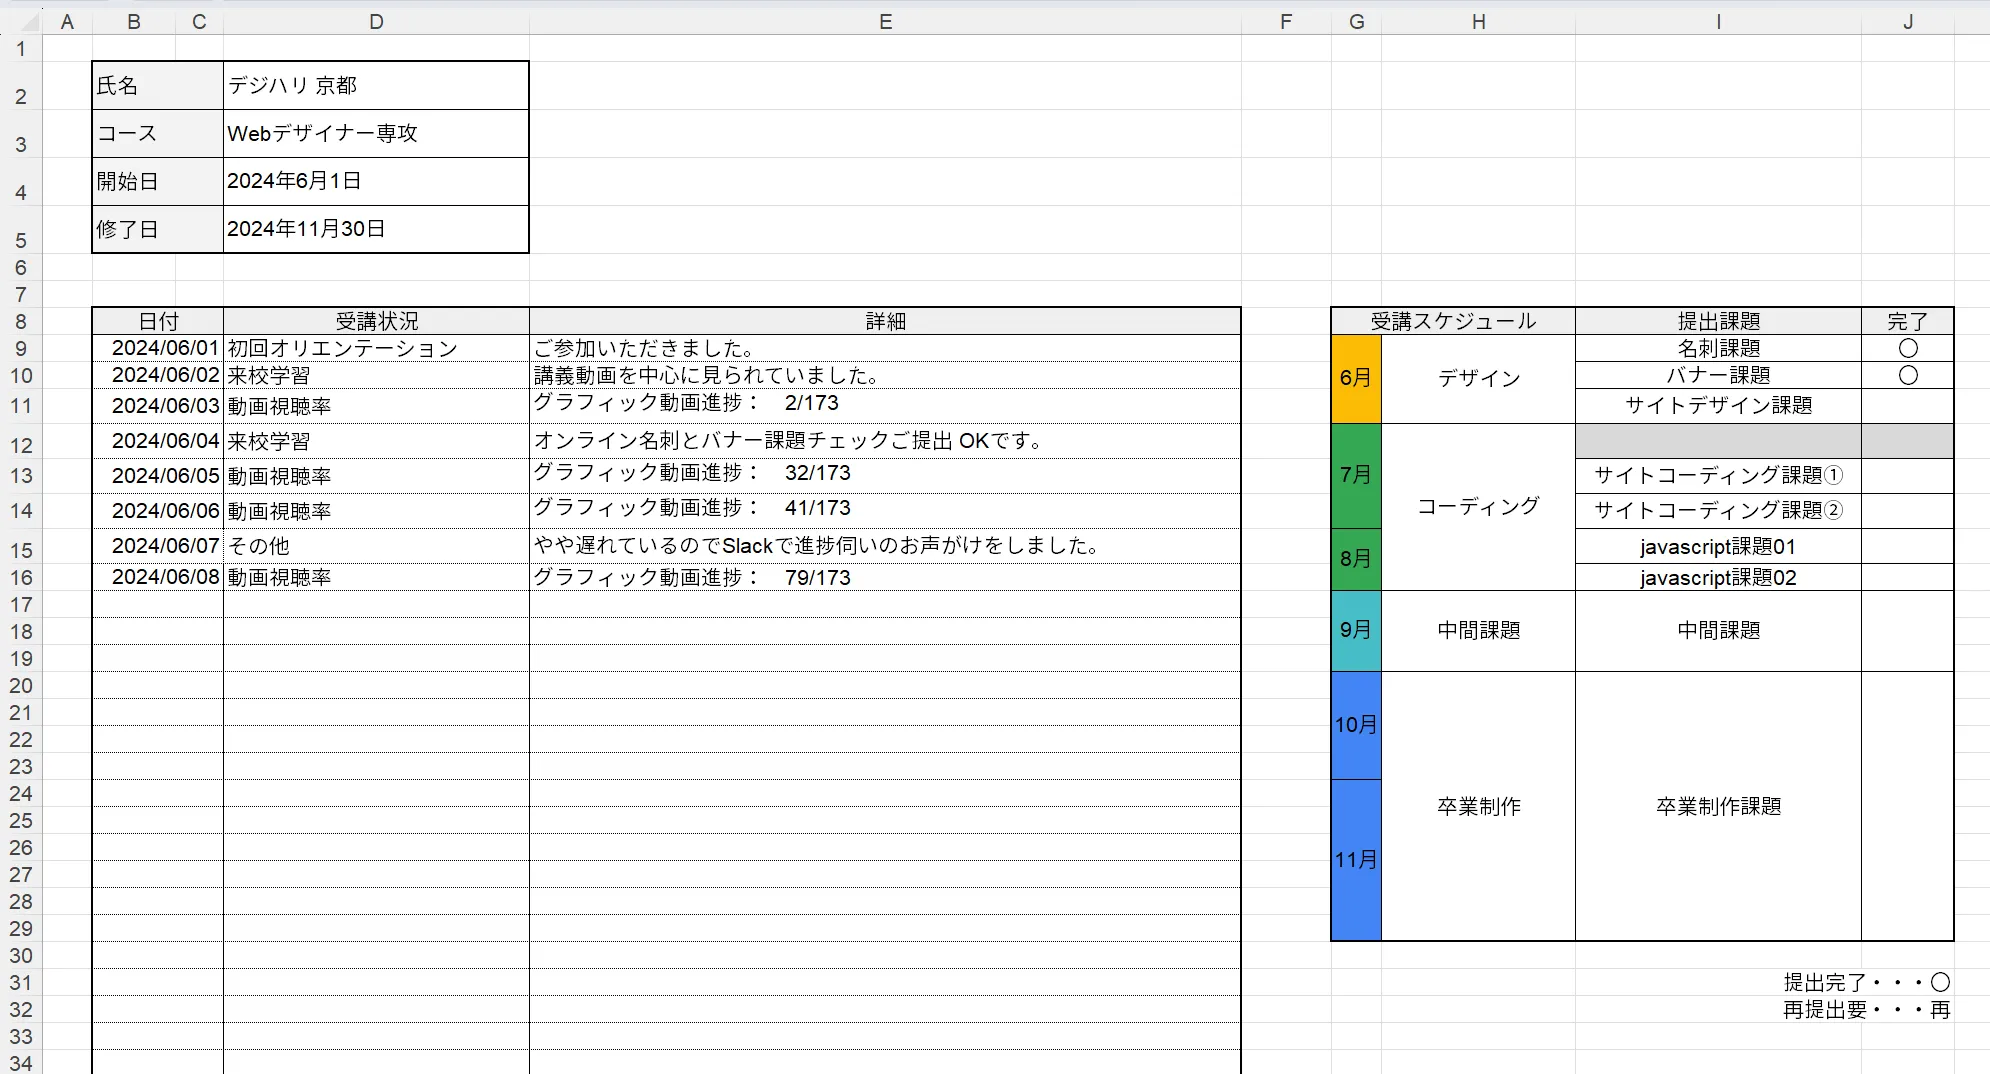Select date cell 2024/06/02
1990x1074 pixels.
(x=158, y=375)
